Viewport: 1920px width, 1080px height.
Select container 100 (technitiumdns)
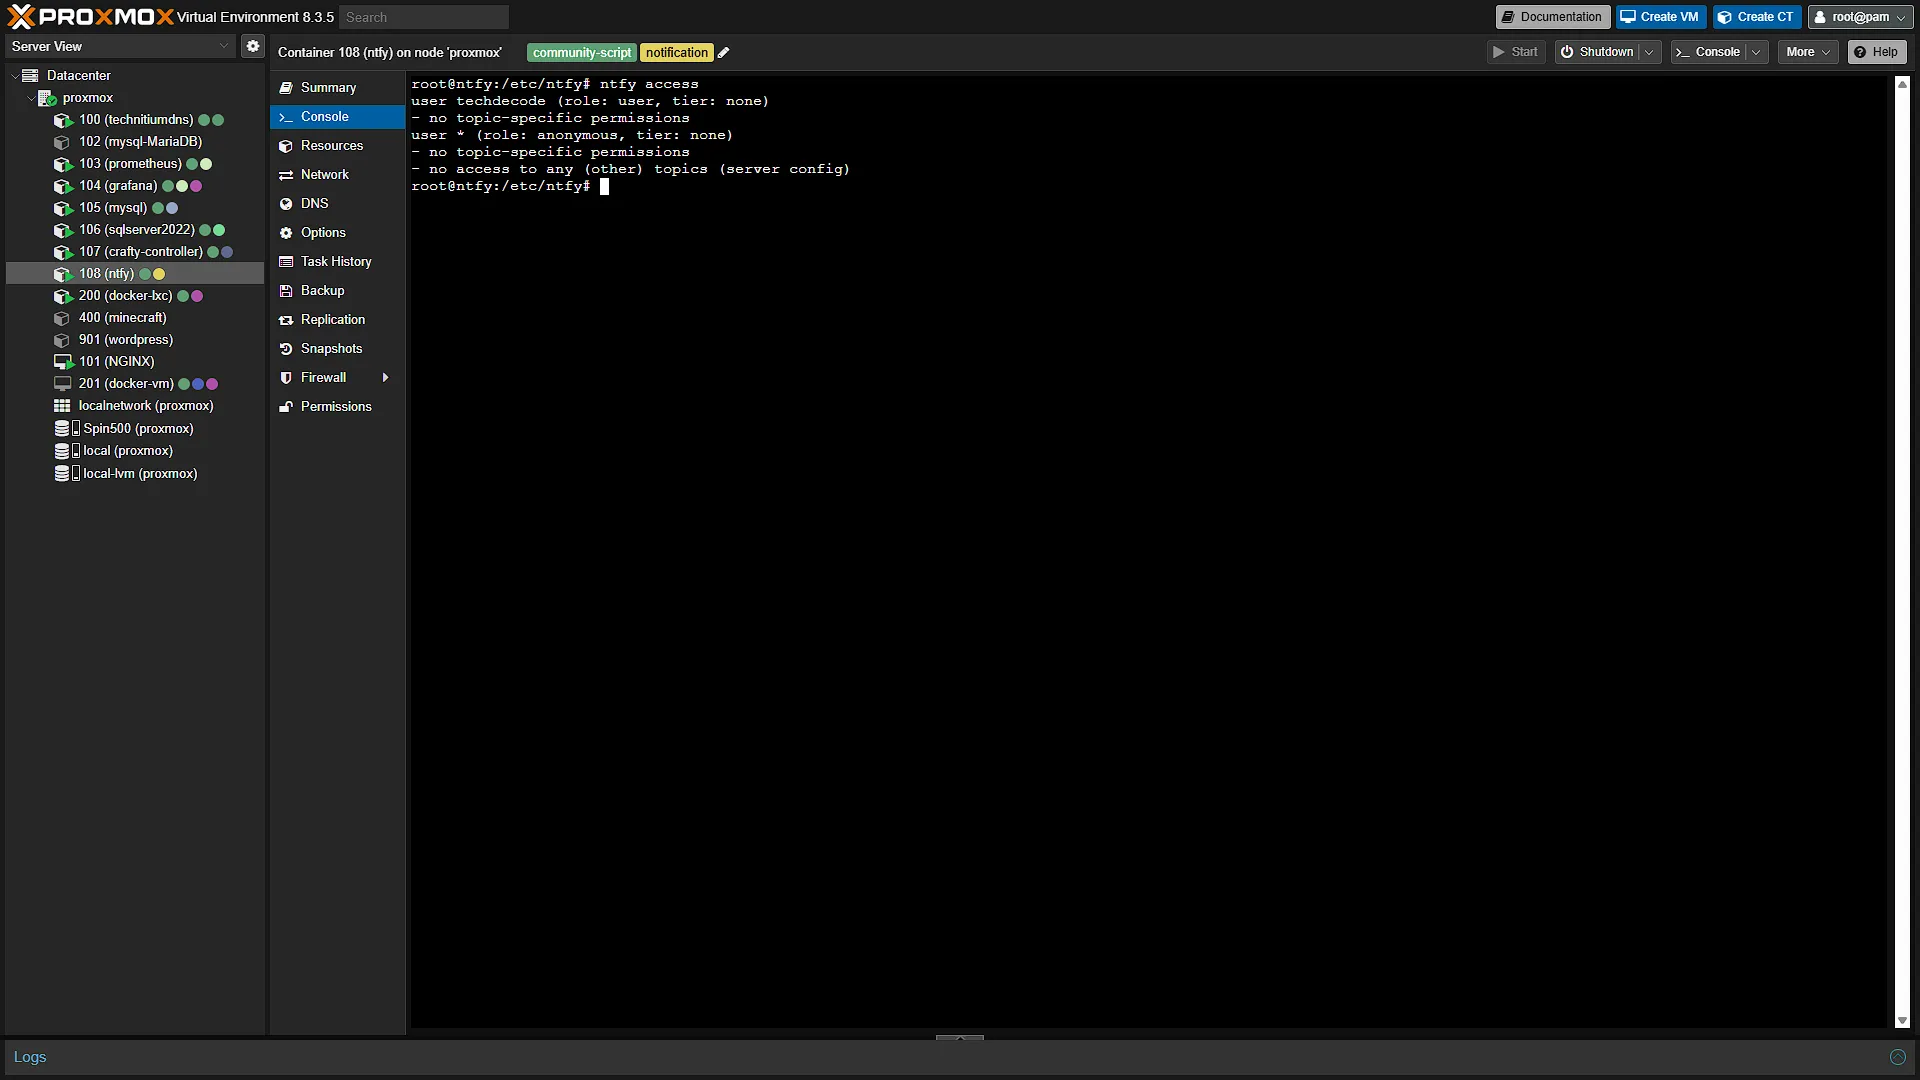(x=136, y=119)
